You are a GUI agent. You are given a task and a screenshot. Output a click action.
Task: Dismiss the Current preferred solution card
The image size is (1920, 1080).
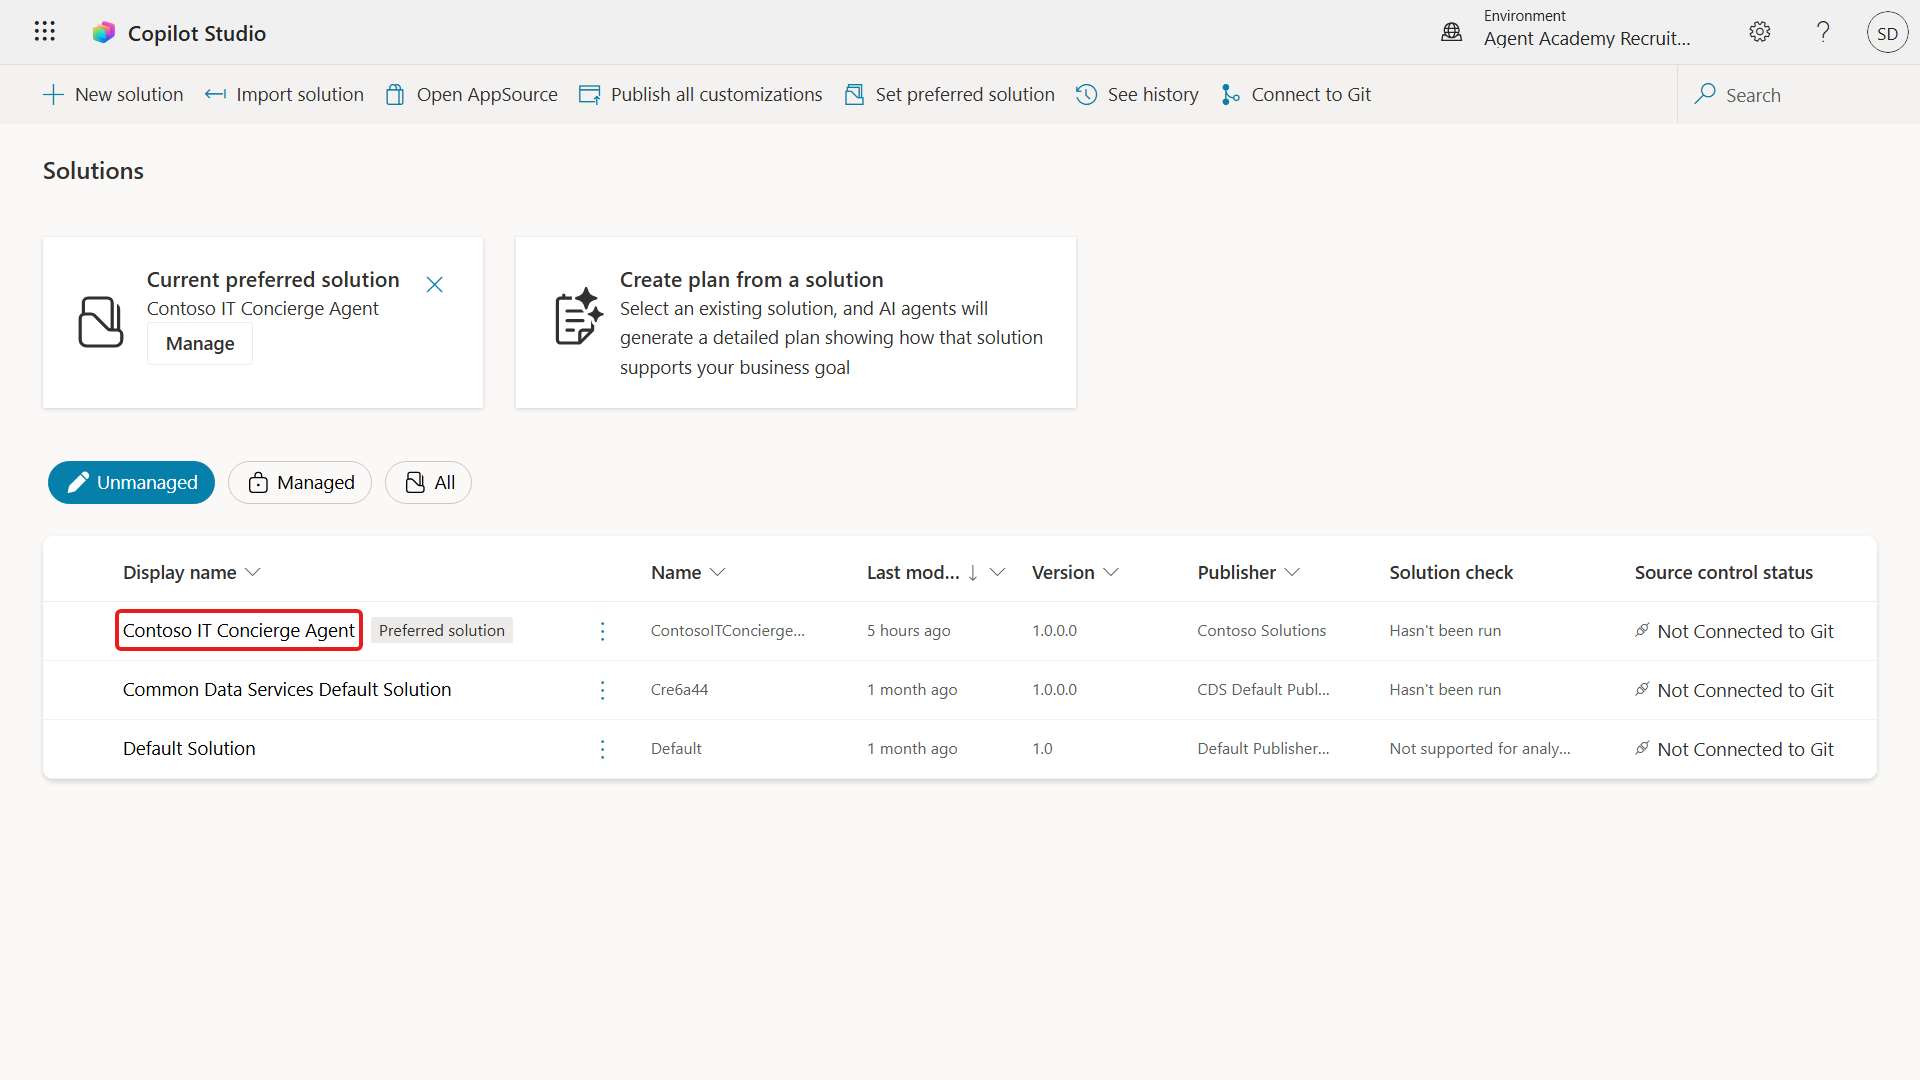point(434,284)
